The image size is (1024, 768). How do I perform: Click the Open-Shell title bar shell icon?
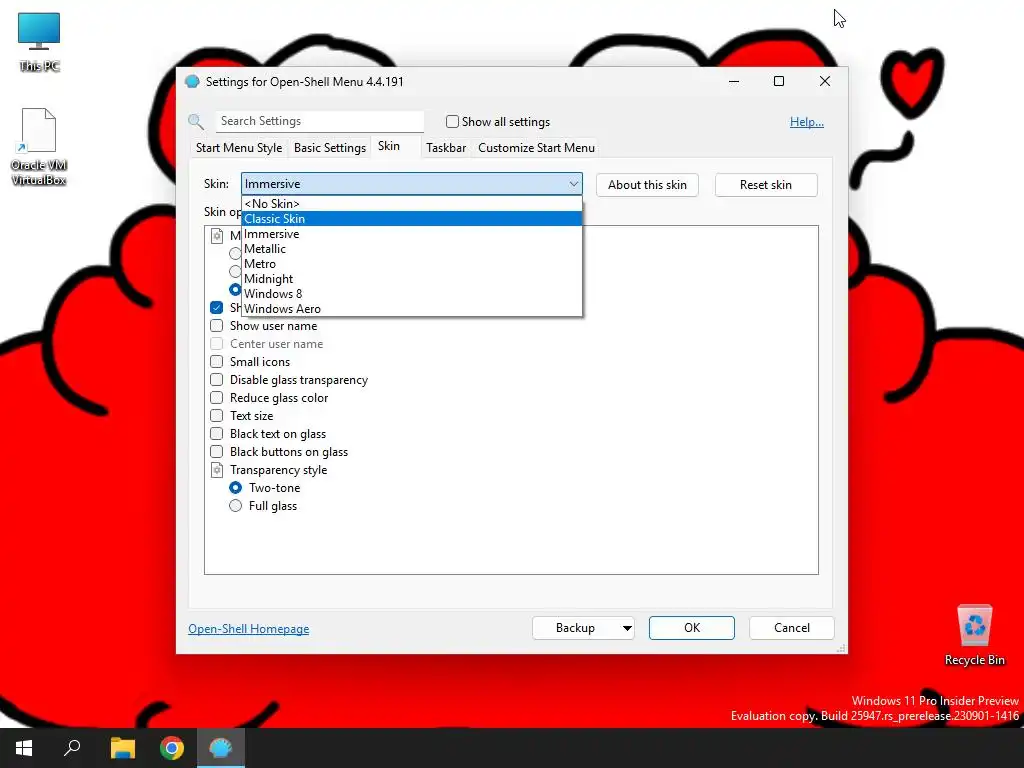click(192, 82)
